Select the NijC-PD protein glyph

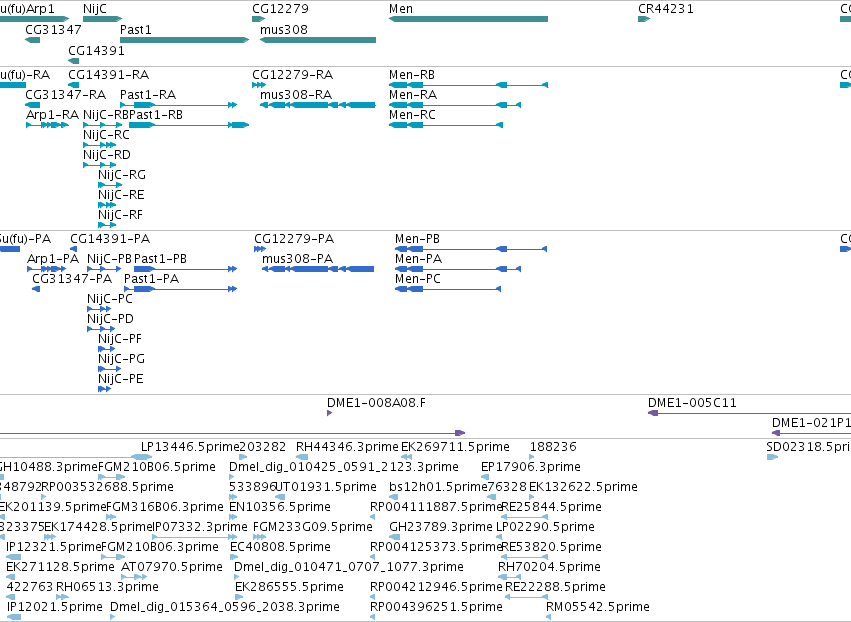[x=101, y=329]
